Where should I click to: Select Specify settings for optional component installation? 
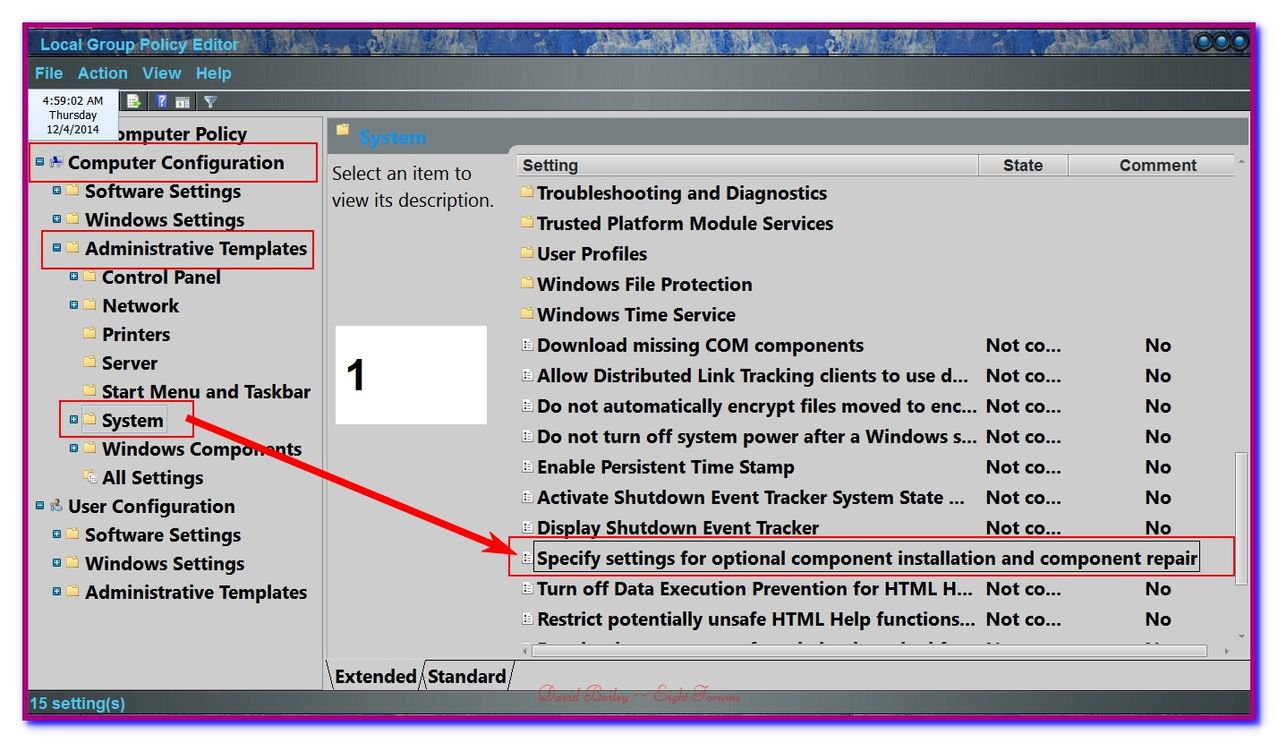click(x=867, y=558)
